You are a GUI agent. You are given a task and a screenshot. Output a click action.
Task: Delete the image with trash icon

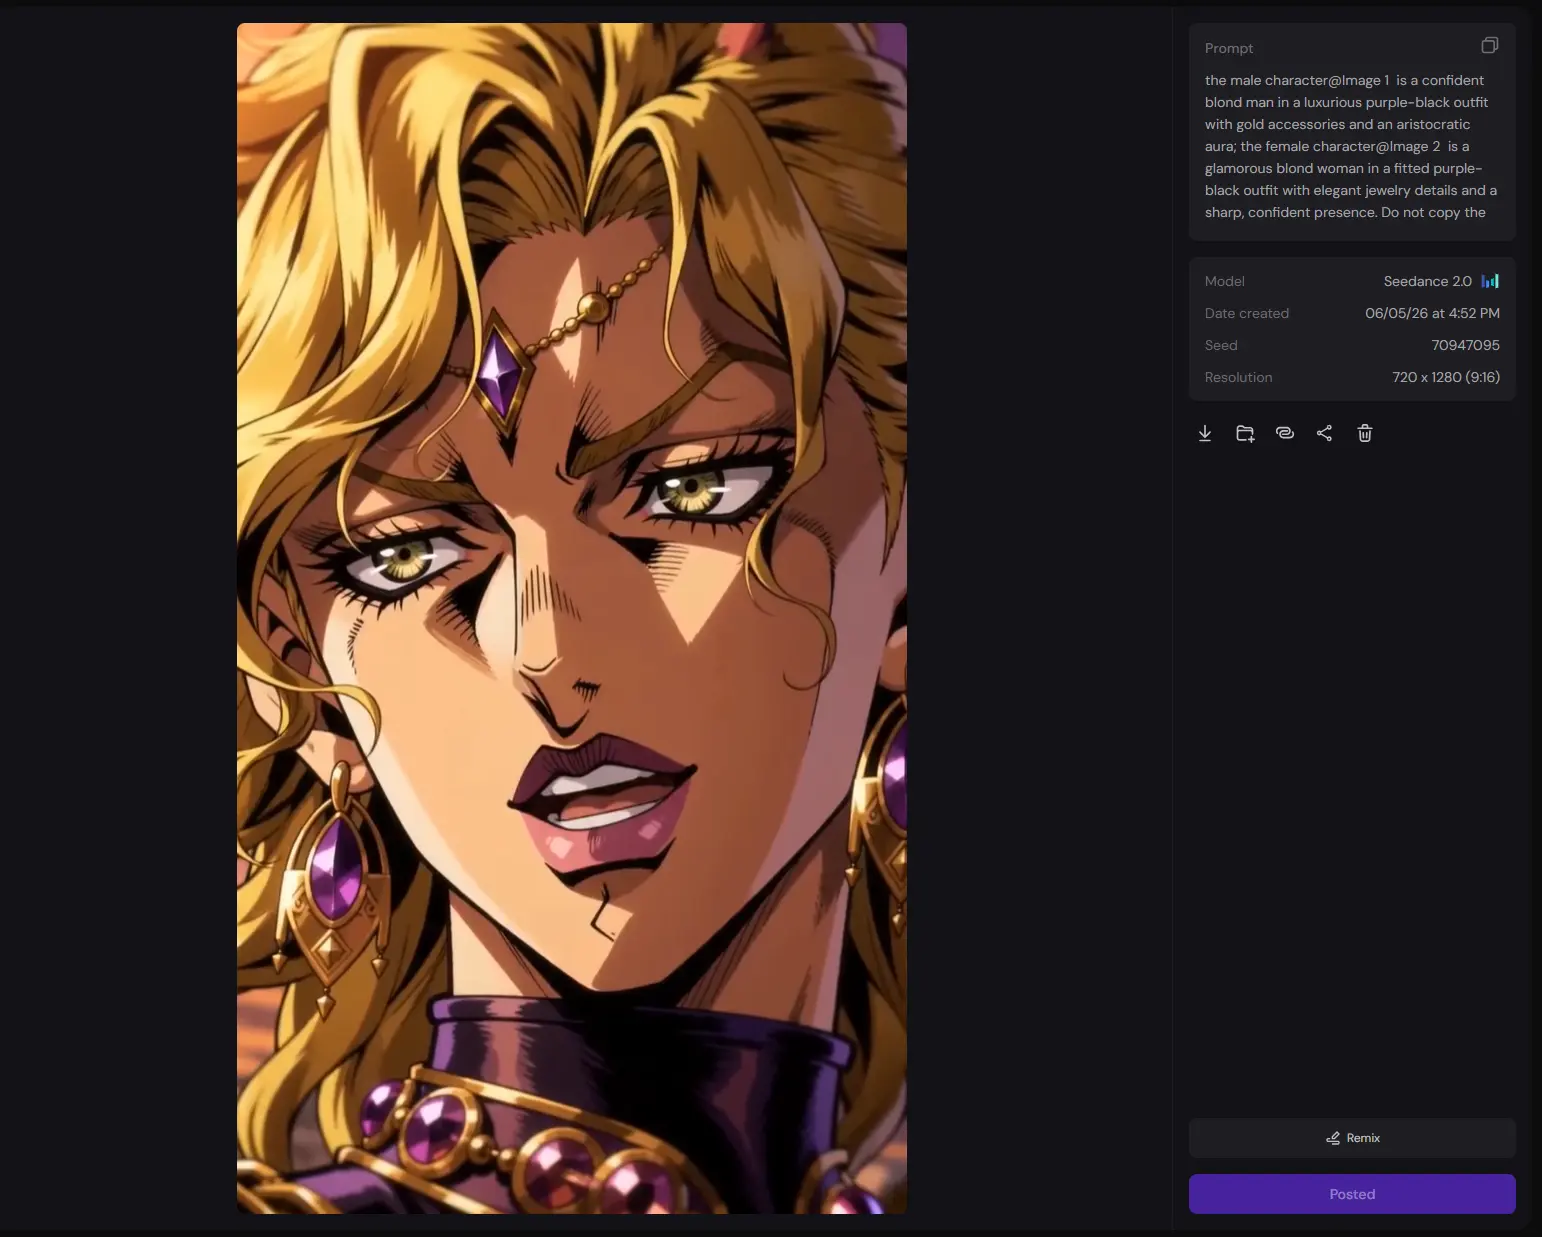click(x=1365, y=433)
